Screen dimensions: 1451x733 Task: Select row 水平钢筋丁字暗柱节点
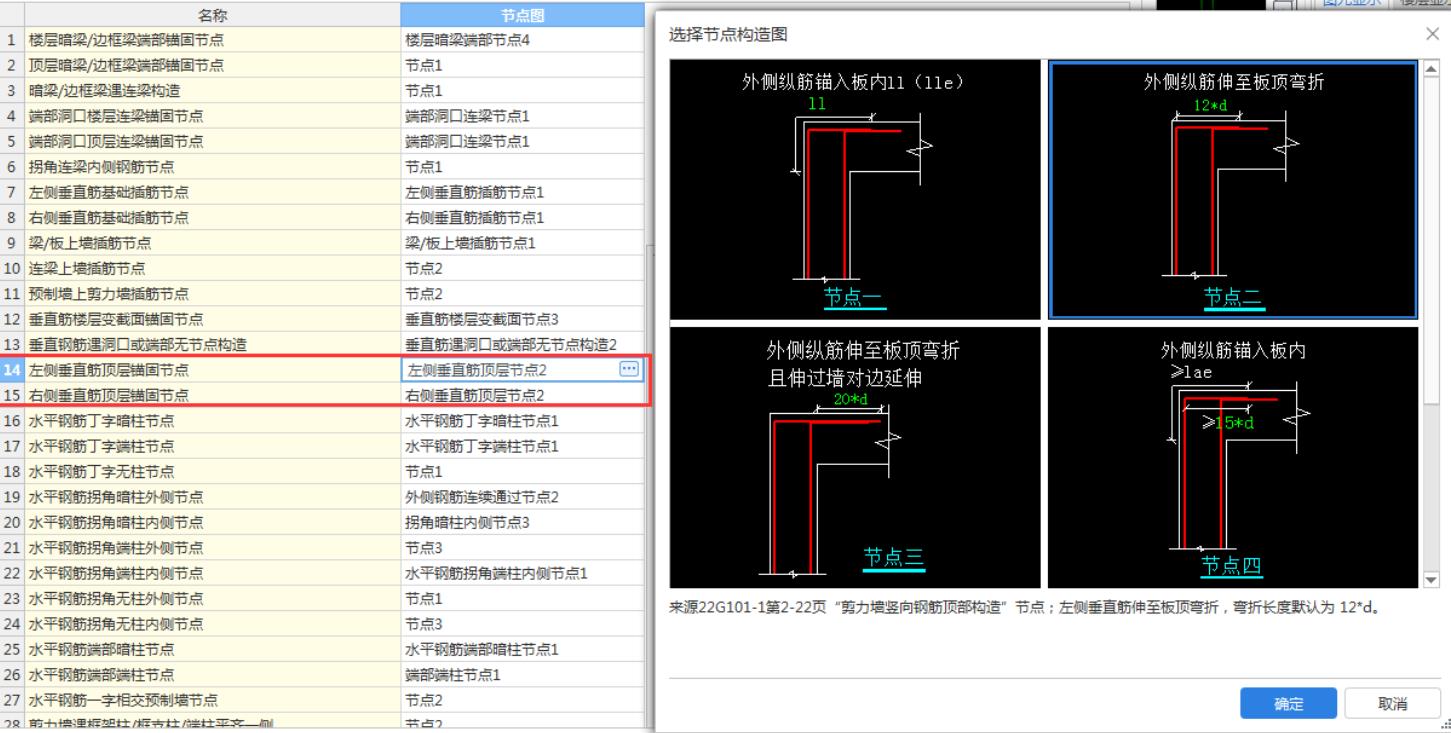point(212,421)
